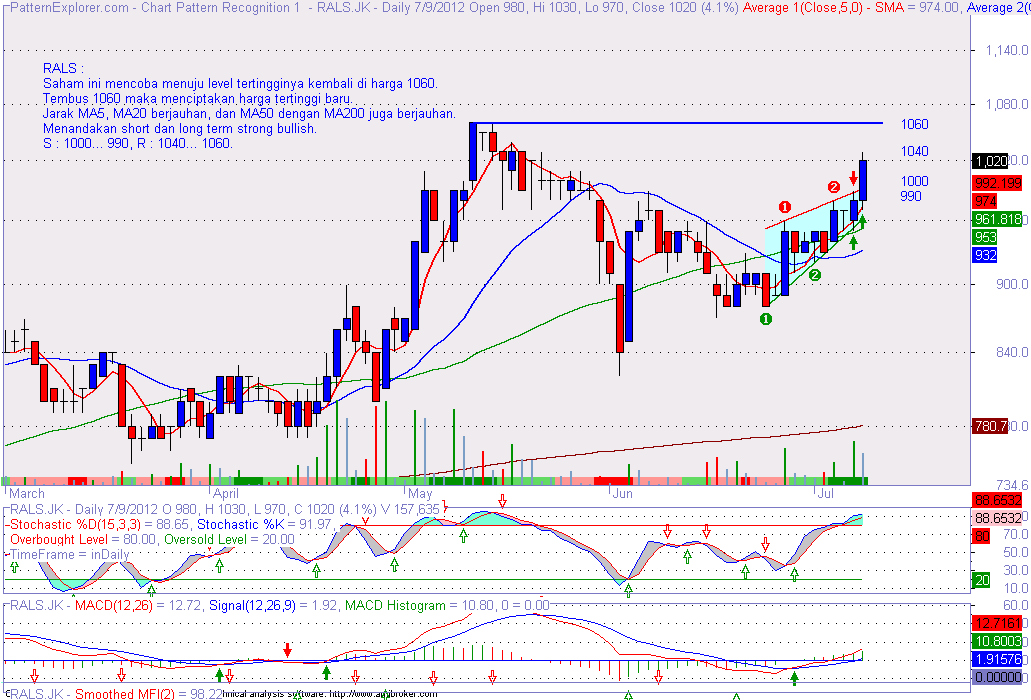Click the green 953 value label

[x=985, y=237]
